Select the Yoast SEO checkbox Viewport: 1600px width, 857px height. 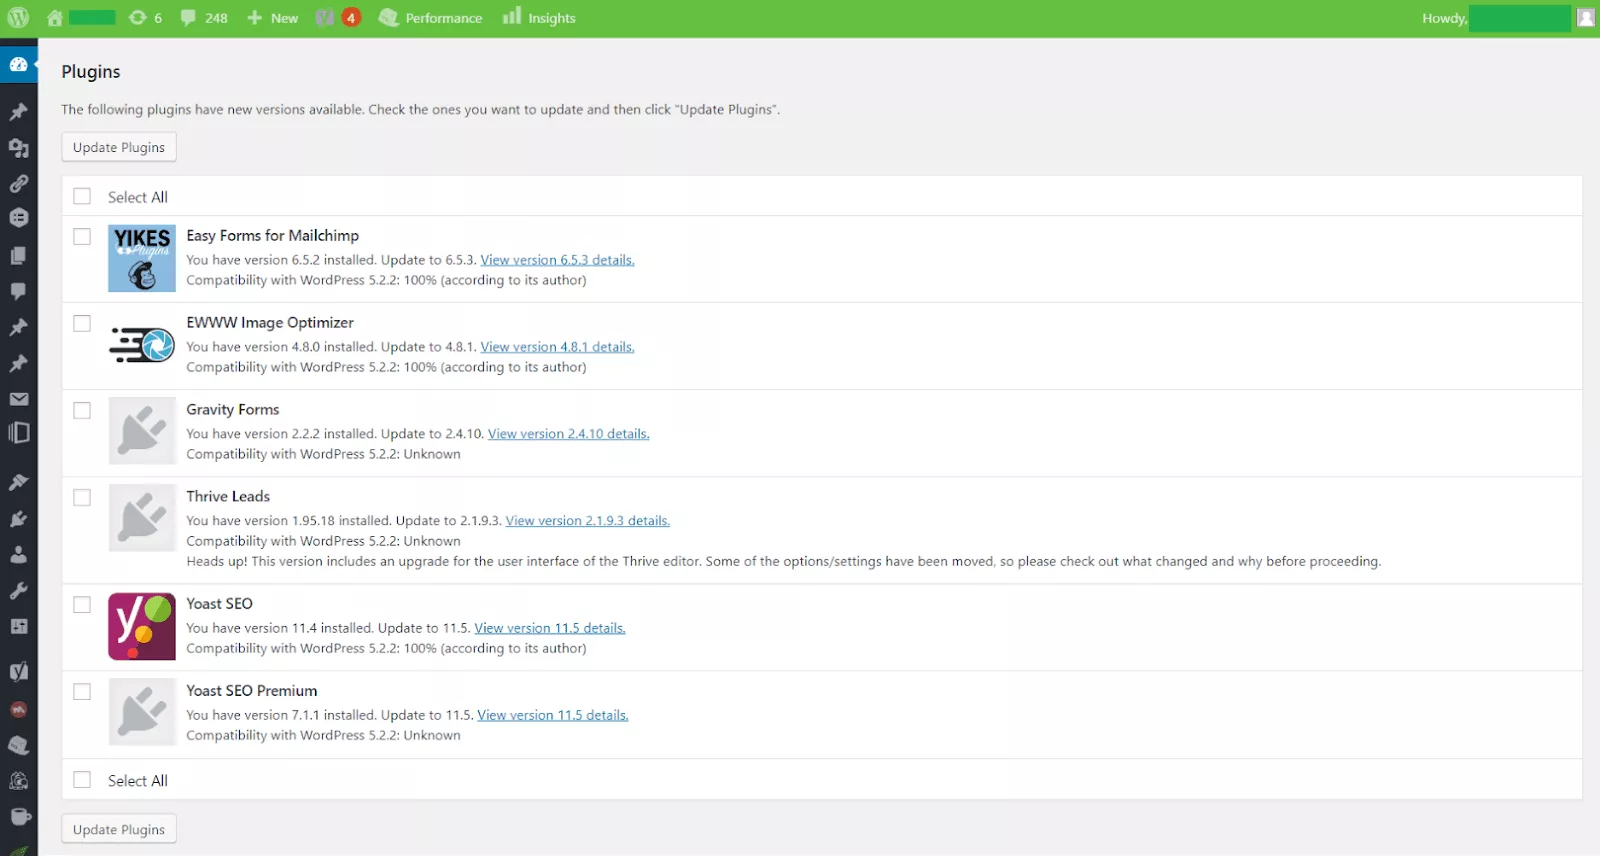coord(82,604)
